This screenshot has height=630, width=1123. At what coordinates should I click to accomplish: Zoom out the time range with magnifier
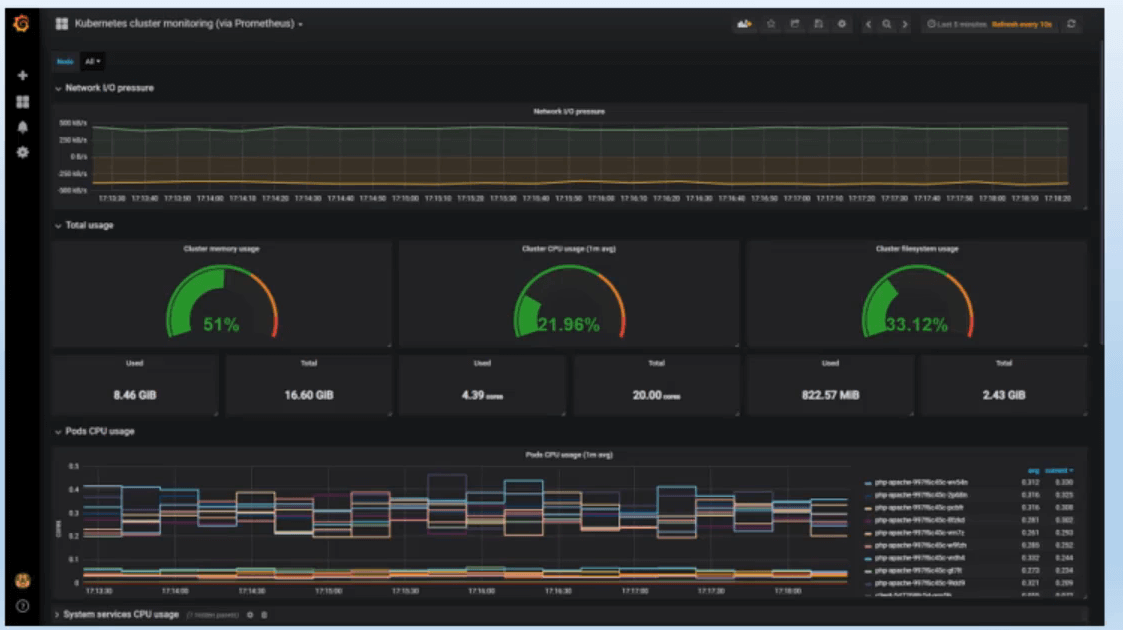887,24
